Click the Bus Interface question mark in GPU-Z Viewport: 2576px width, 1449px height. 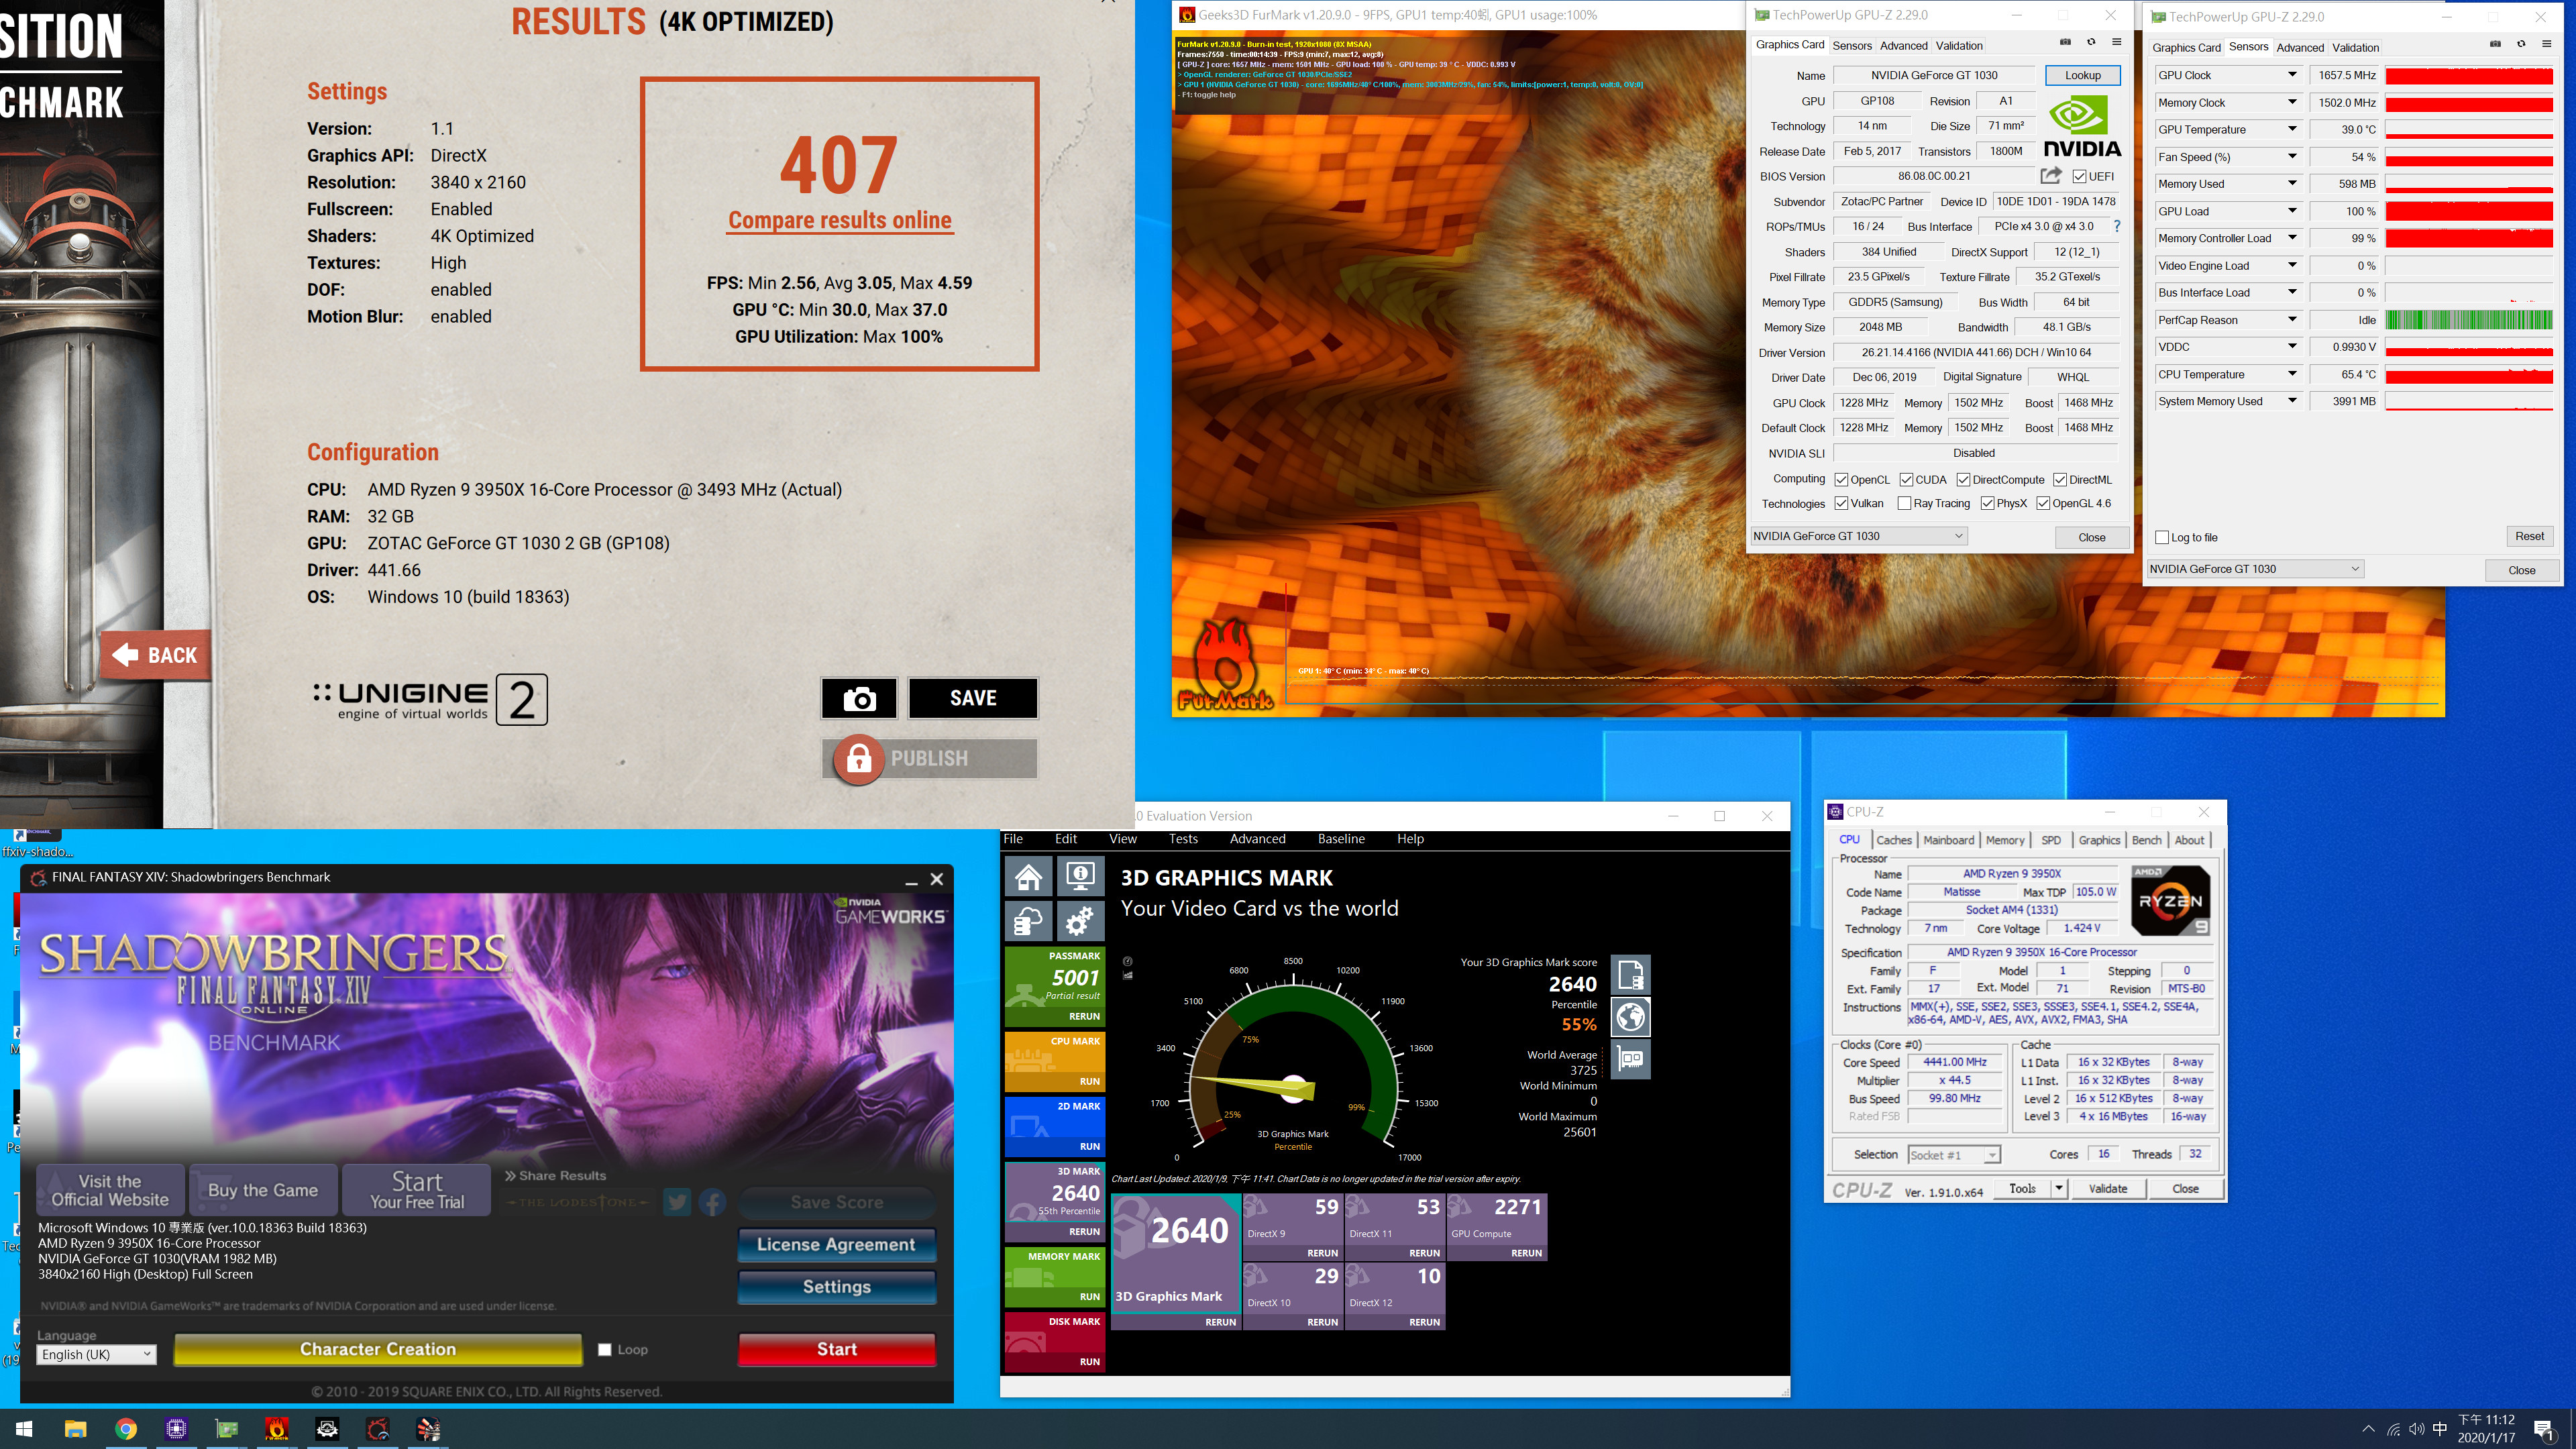click(2117, 226)
